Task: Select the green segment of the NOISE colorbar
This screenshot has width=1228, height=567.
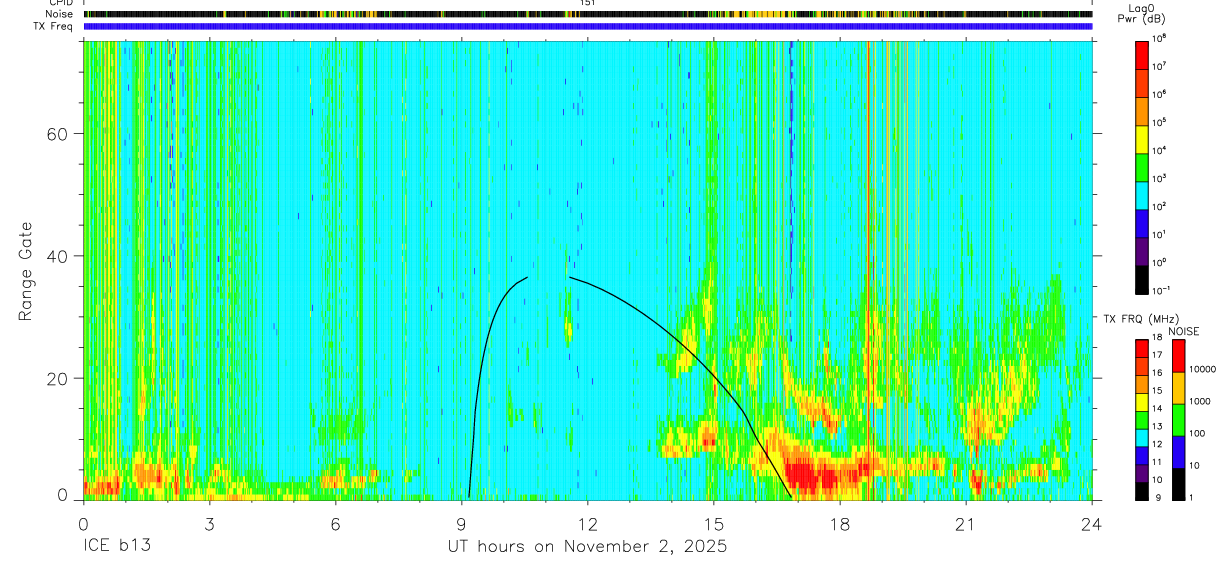Action: click(1178, 420)
